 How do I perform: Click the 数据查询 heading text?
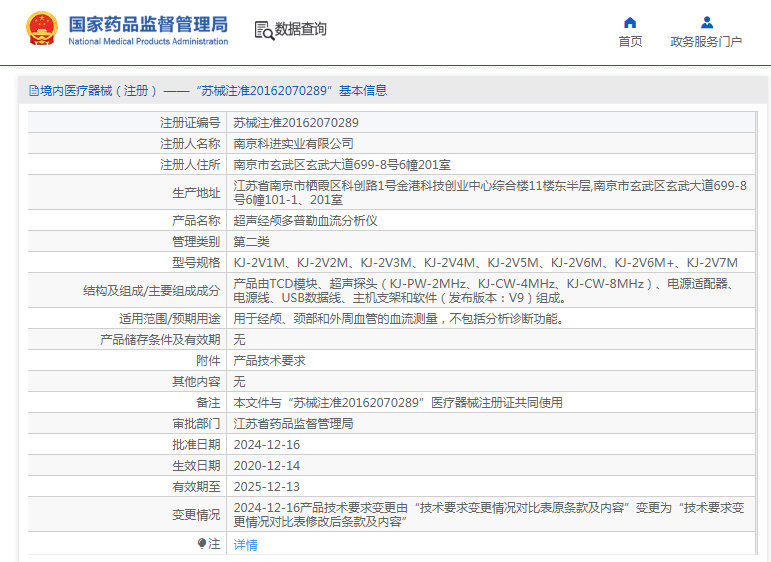click(x=300, y=29)
